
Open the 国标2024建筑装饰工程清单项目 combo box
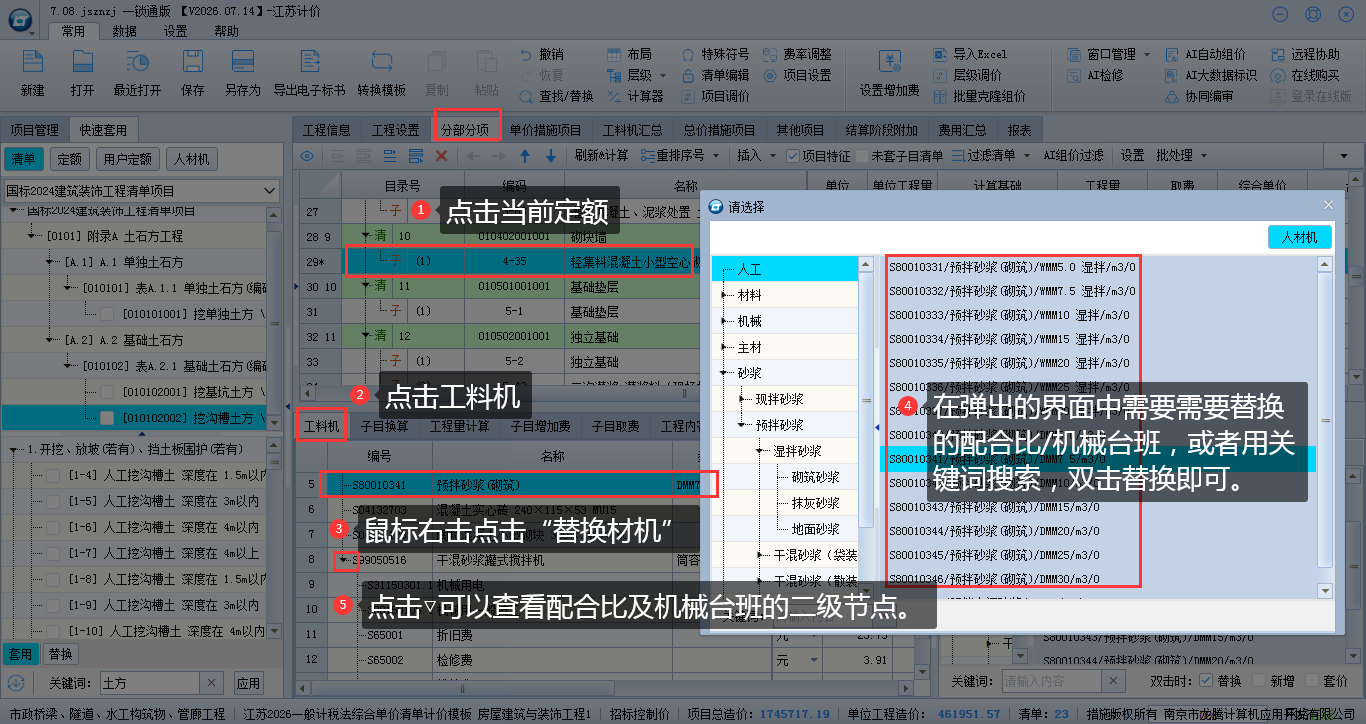142,190
